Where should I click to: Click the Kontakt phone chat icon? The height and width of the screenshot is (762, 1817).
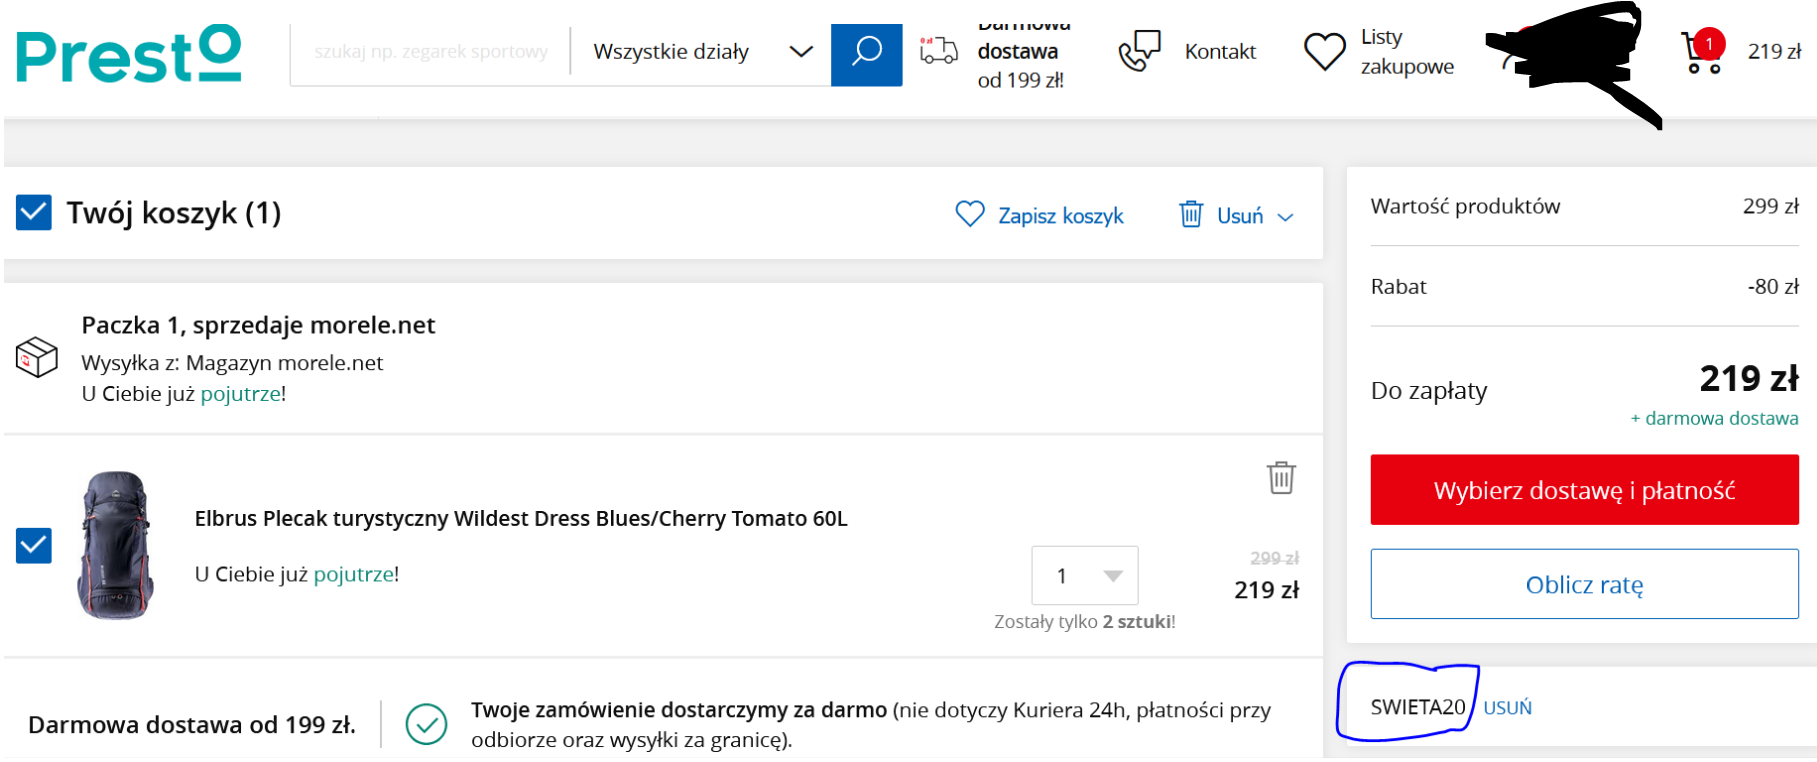(x=1140, y=51)
